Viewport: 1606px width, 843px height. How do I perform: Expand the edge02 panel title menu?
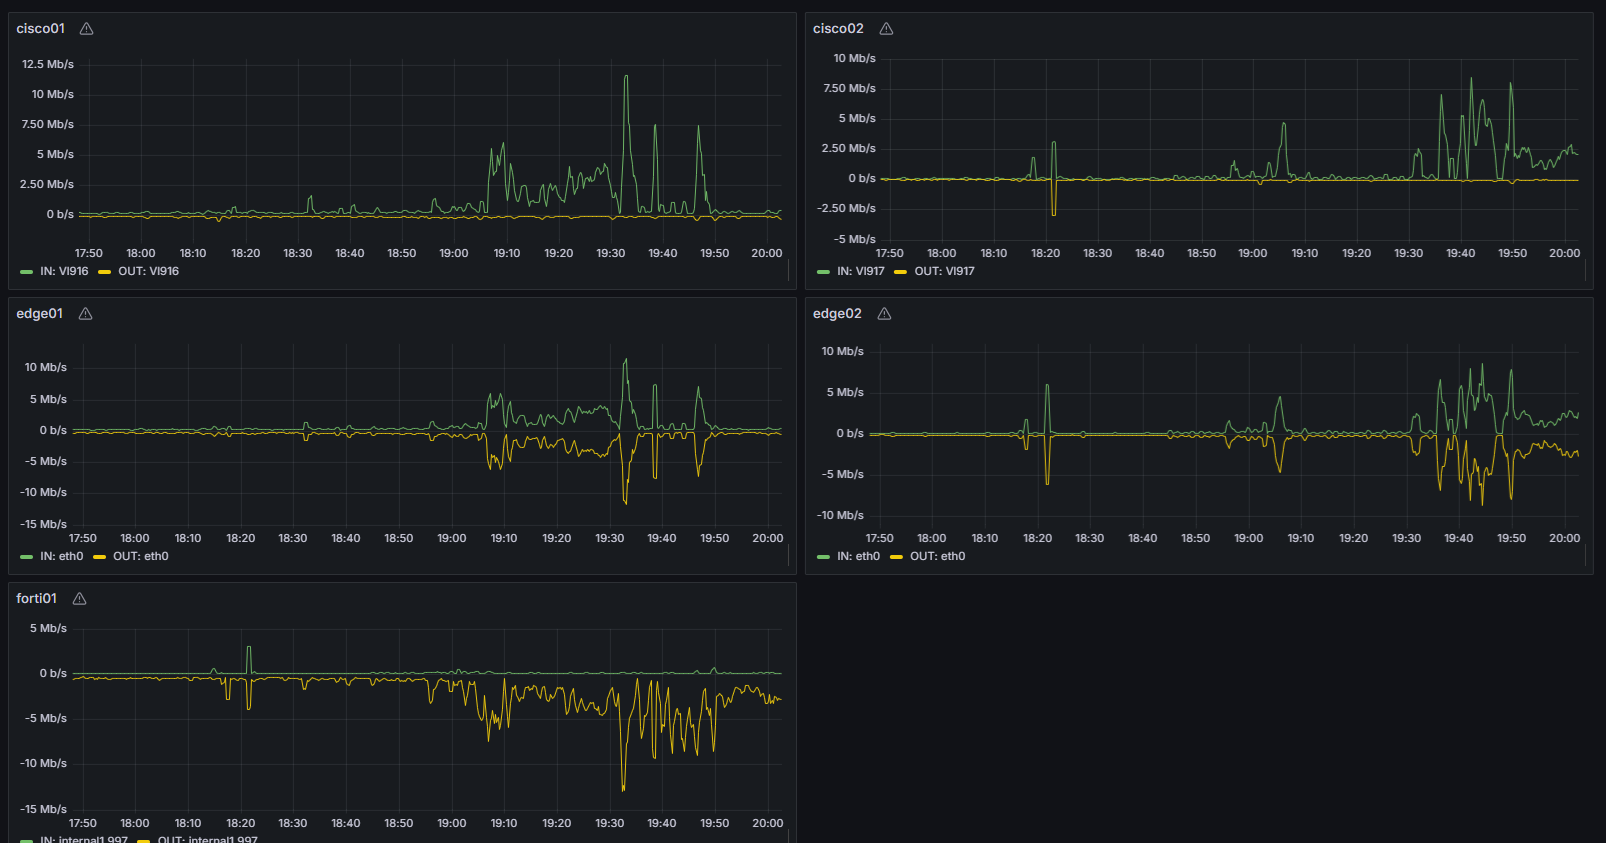837,314
